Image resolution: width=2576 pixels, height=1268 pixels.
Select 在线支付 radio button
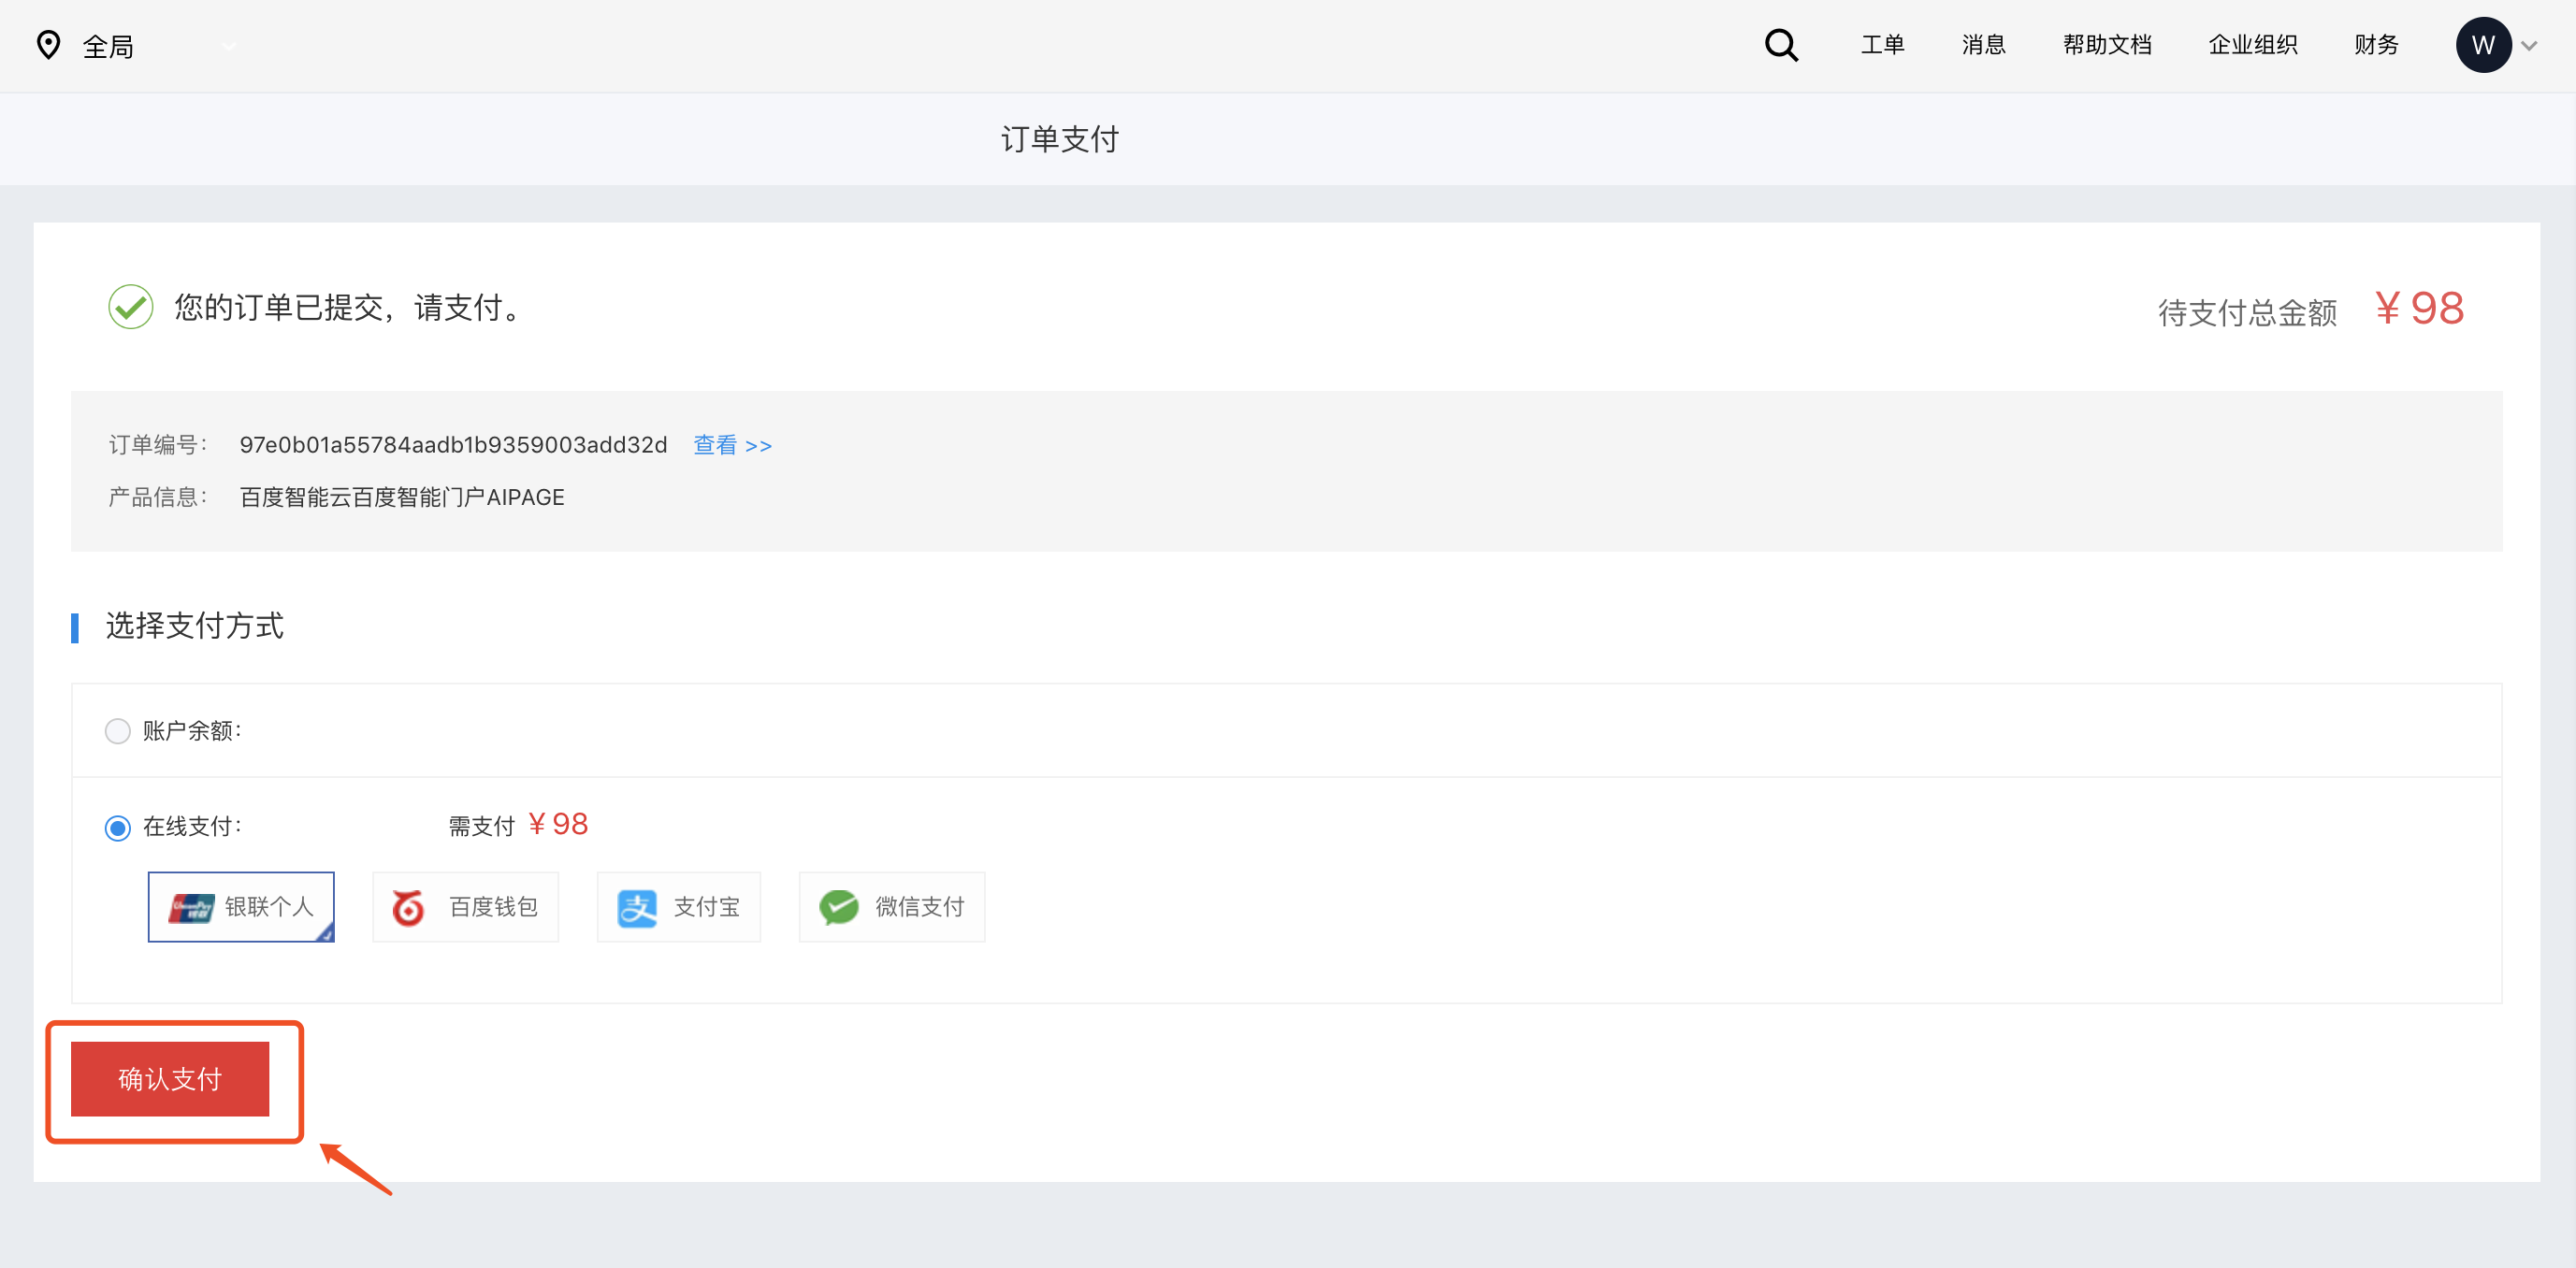point(118,828)
